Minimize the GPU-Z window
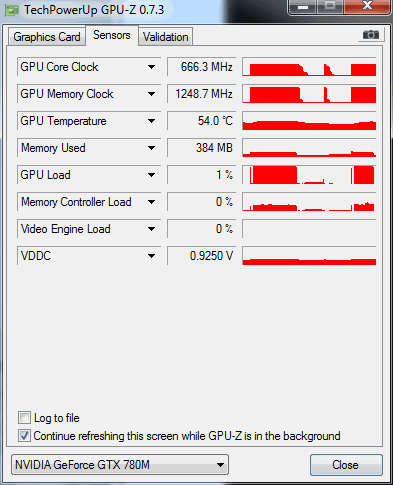Image resolution: width=393 pixels, height=485 pixels. coord(303,7)
